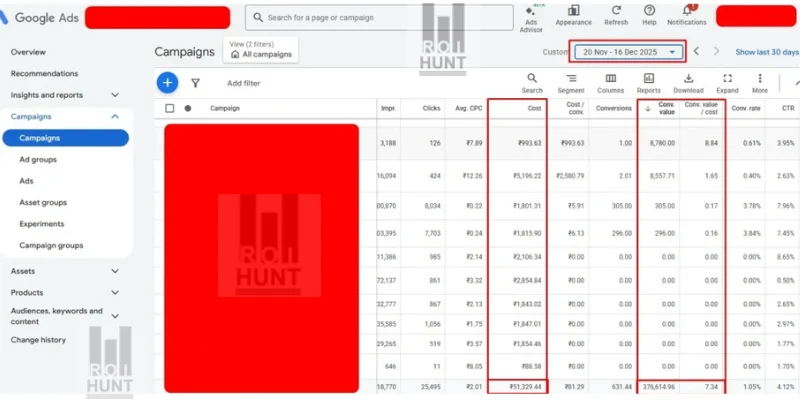Open Asset groups in the sidebar
Screen dimensions: 800x400
(43, 203)
